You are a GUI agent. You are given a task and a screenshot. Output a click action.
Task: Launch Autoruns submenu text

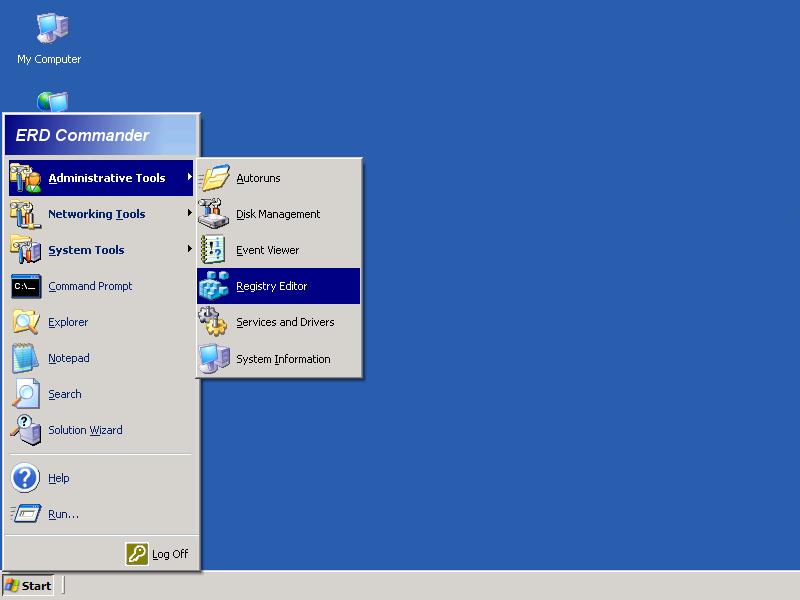[x=258, y=178]
